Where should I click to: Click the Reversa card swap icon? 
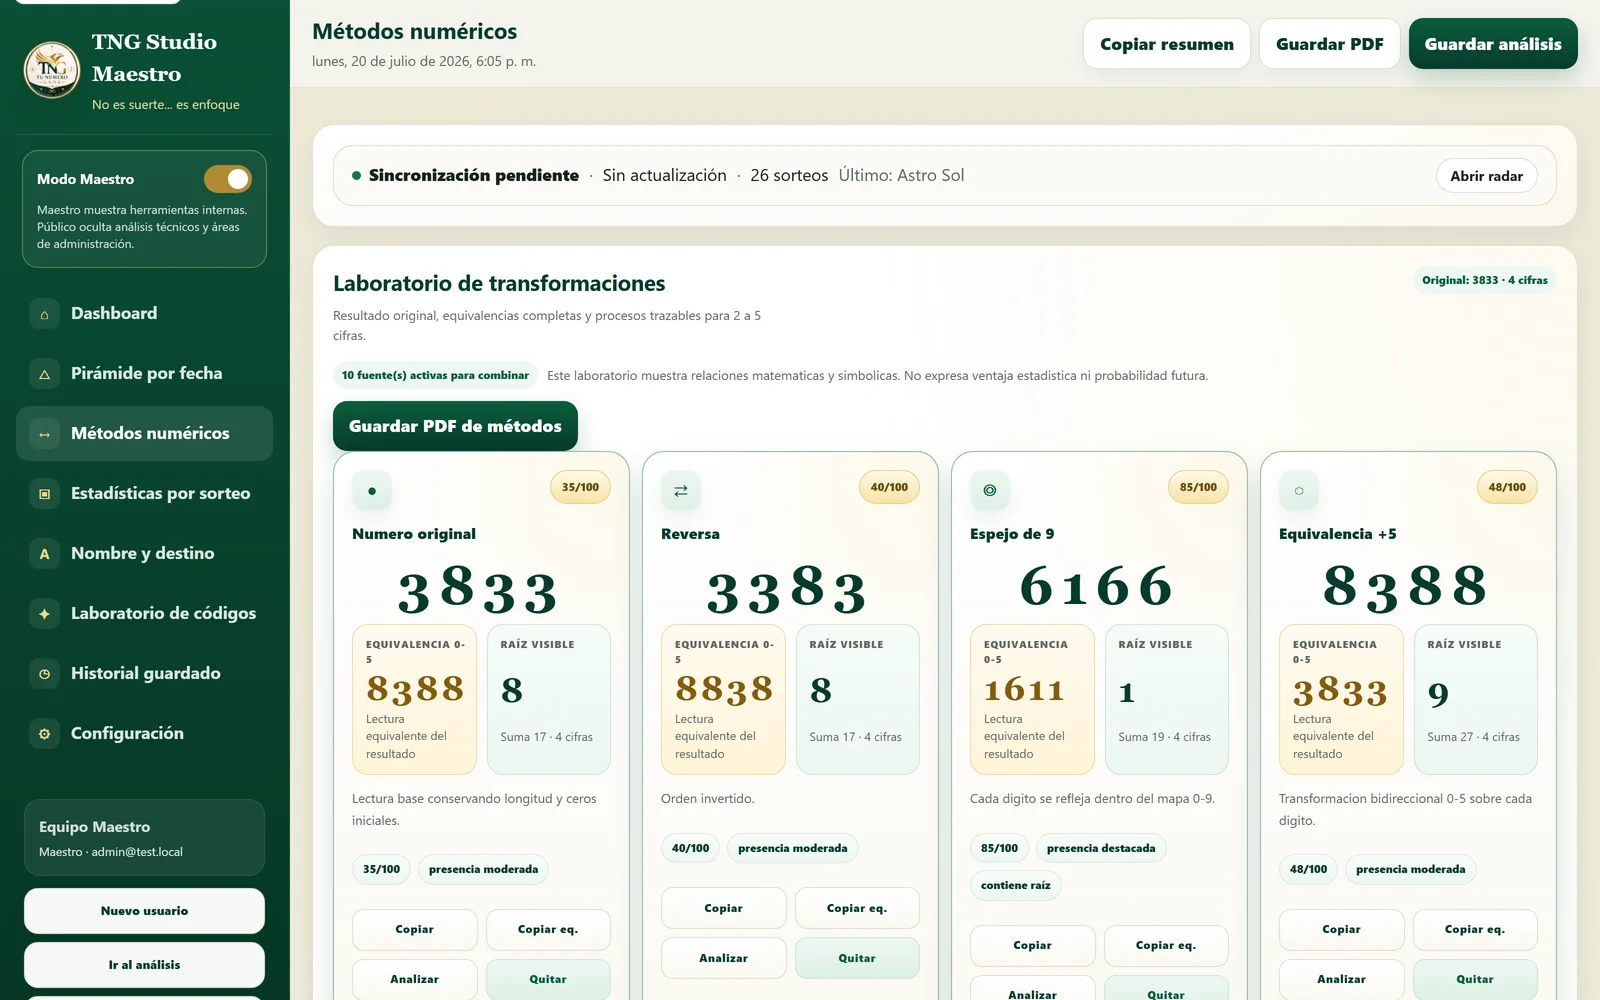coord(681,491)
